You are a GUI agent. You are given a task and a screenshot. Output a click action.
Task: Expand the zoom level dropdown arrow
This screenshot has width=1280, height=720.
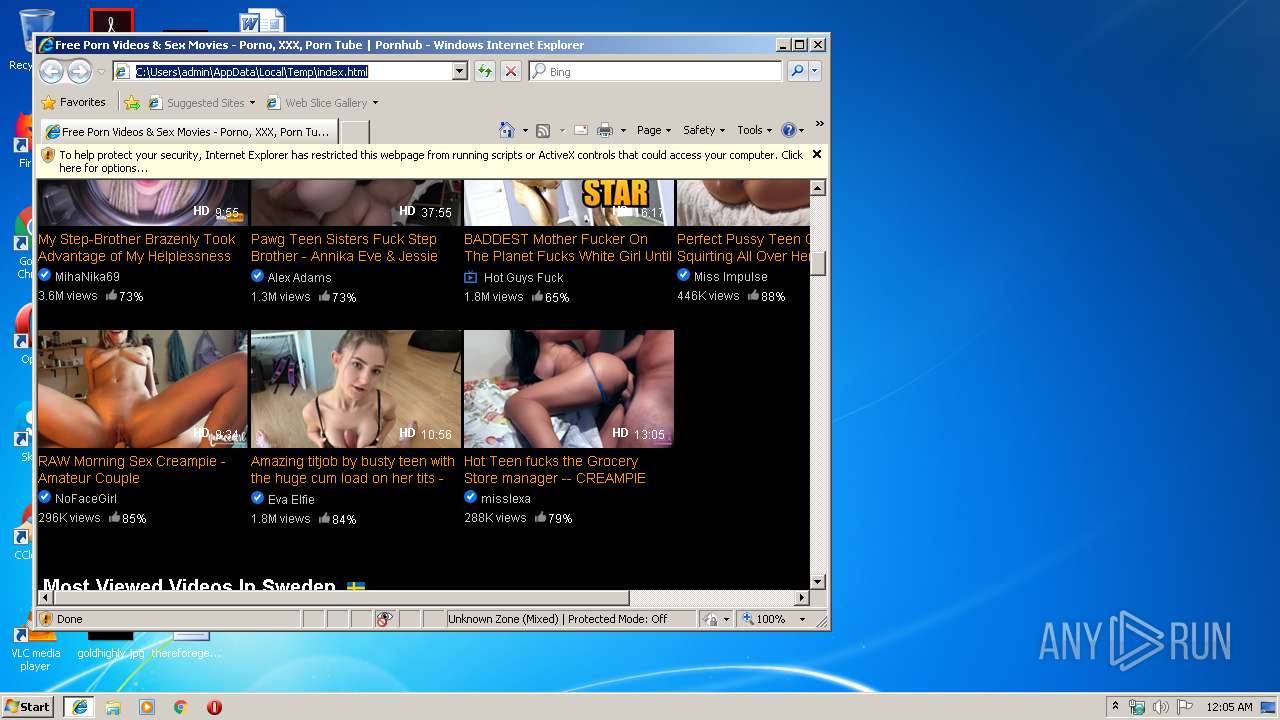802,619
